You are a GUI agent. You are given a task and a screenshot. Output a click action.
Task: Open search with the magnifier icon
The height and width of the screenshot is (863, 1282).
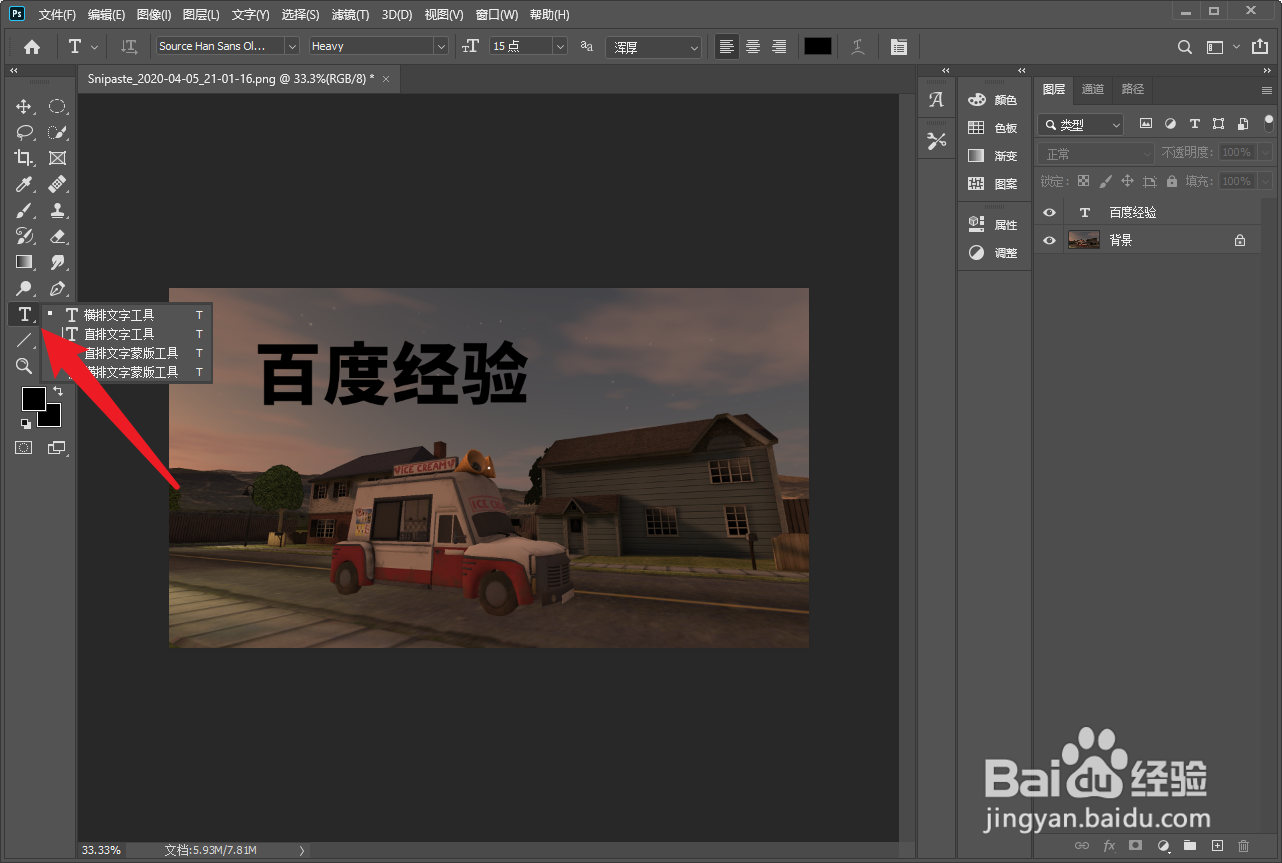1185,47
